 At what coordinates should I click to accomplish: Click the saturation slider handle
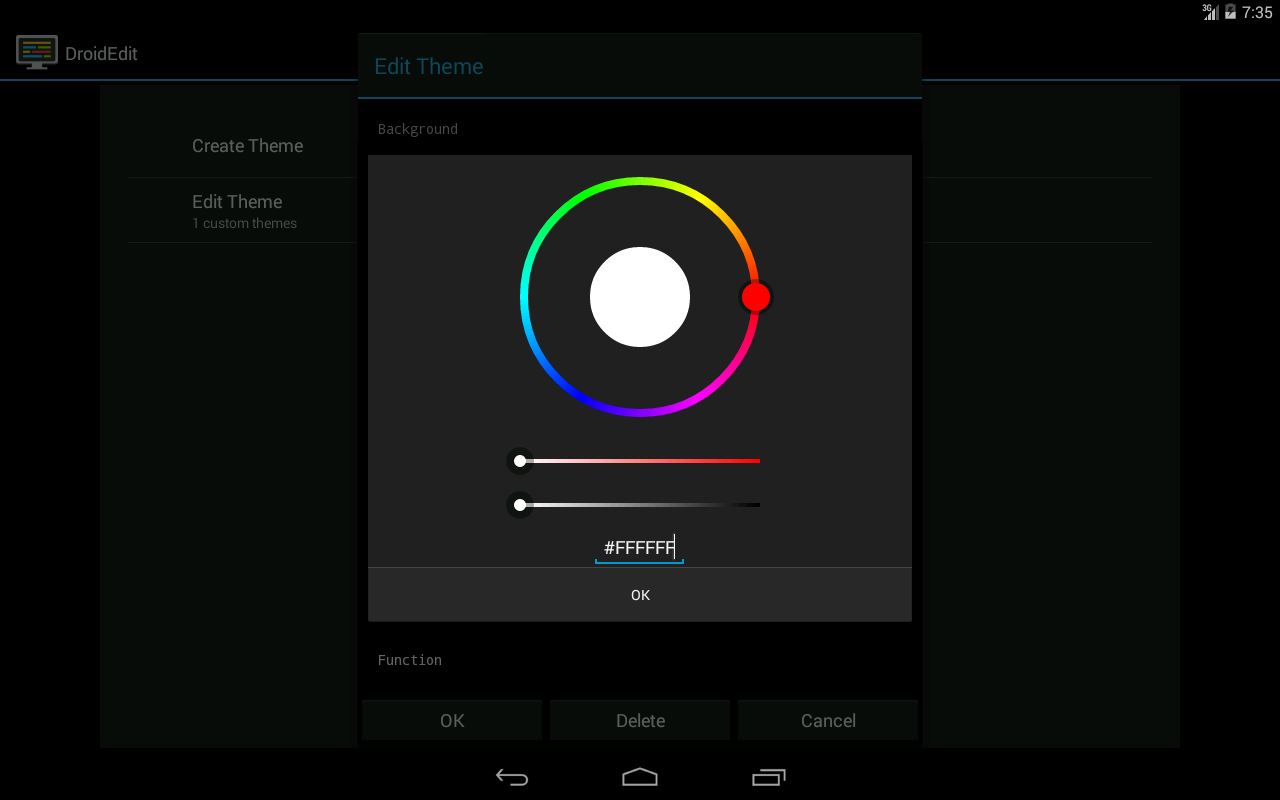pyautogui.click(x=520, y=461)
